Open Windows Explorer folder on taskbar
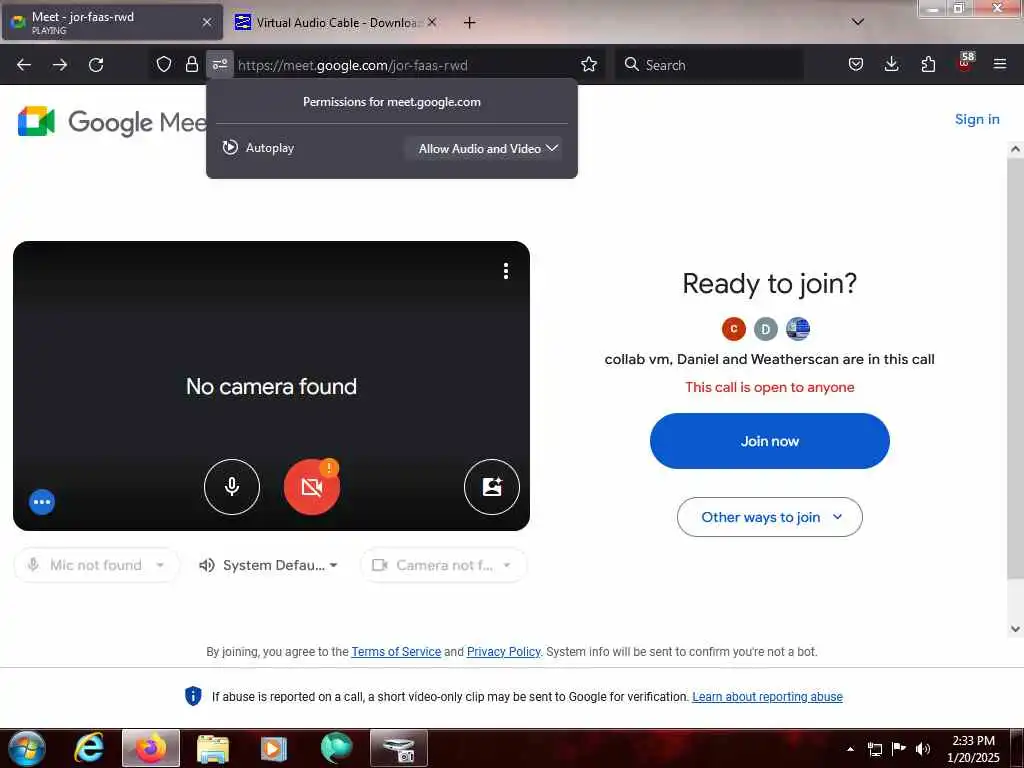The width and height of the screenshot is (1024, 768). click(x=213, y=748)
